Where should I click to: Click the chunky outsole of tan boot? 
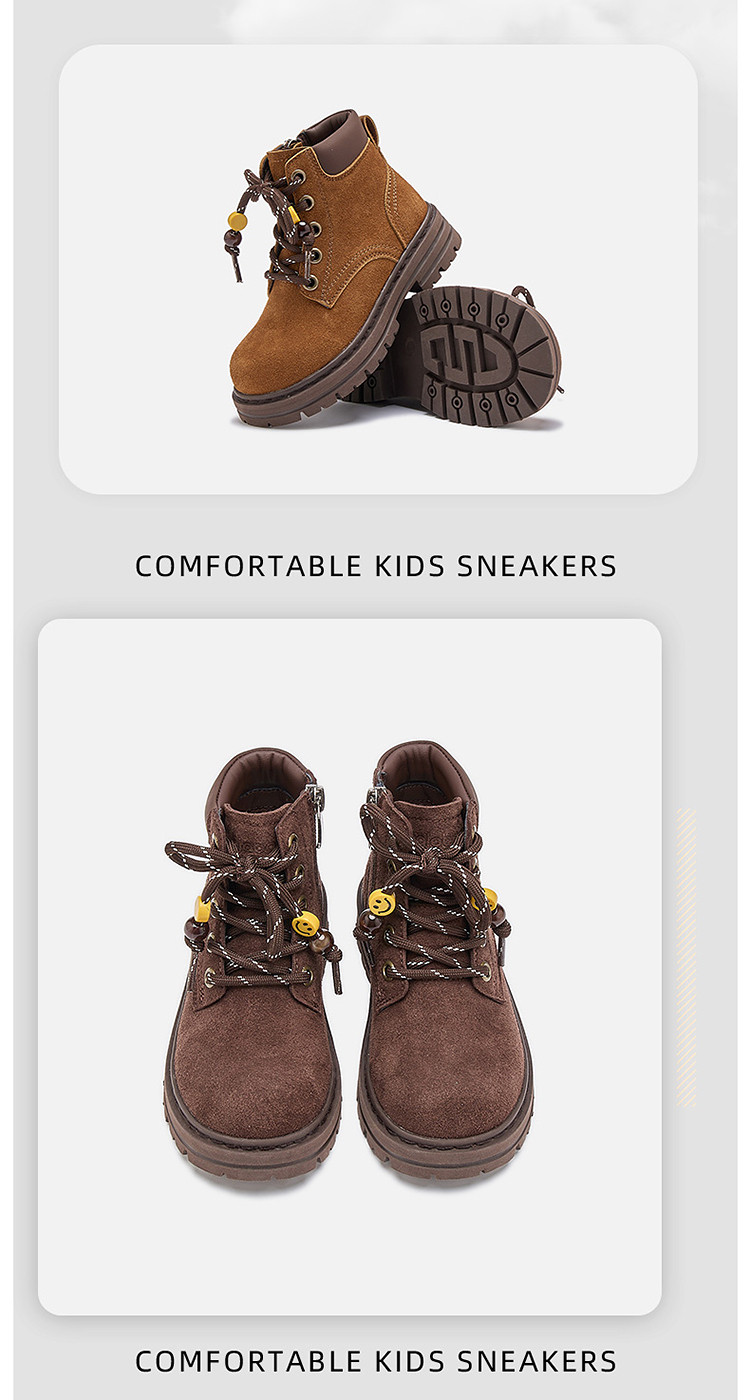(x=345, y=330)
